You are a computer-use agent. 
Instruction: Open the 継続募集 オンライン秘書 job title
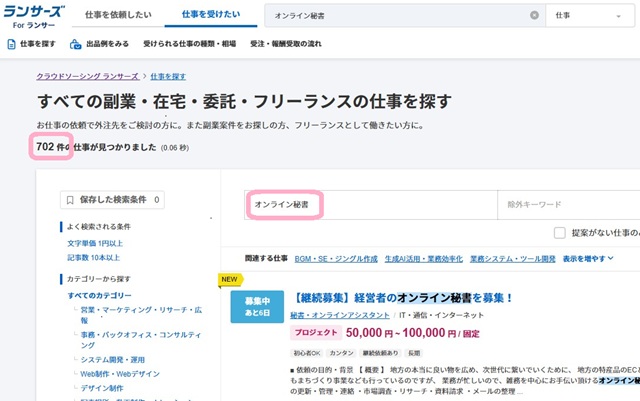[x=403, y=297]
